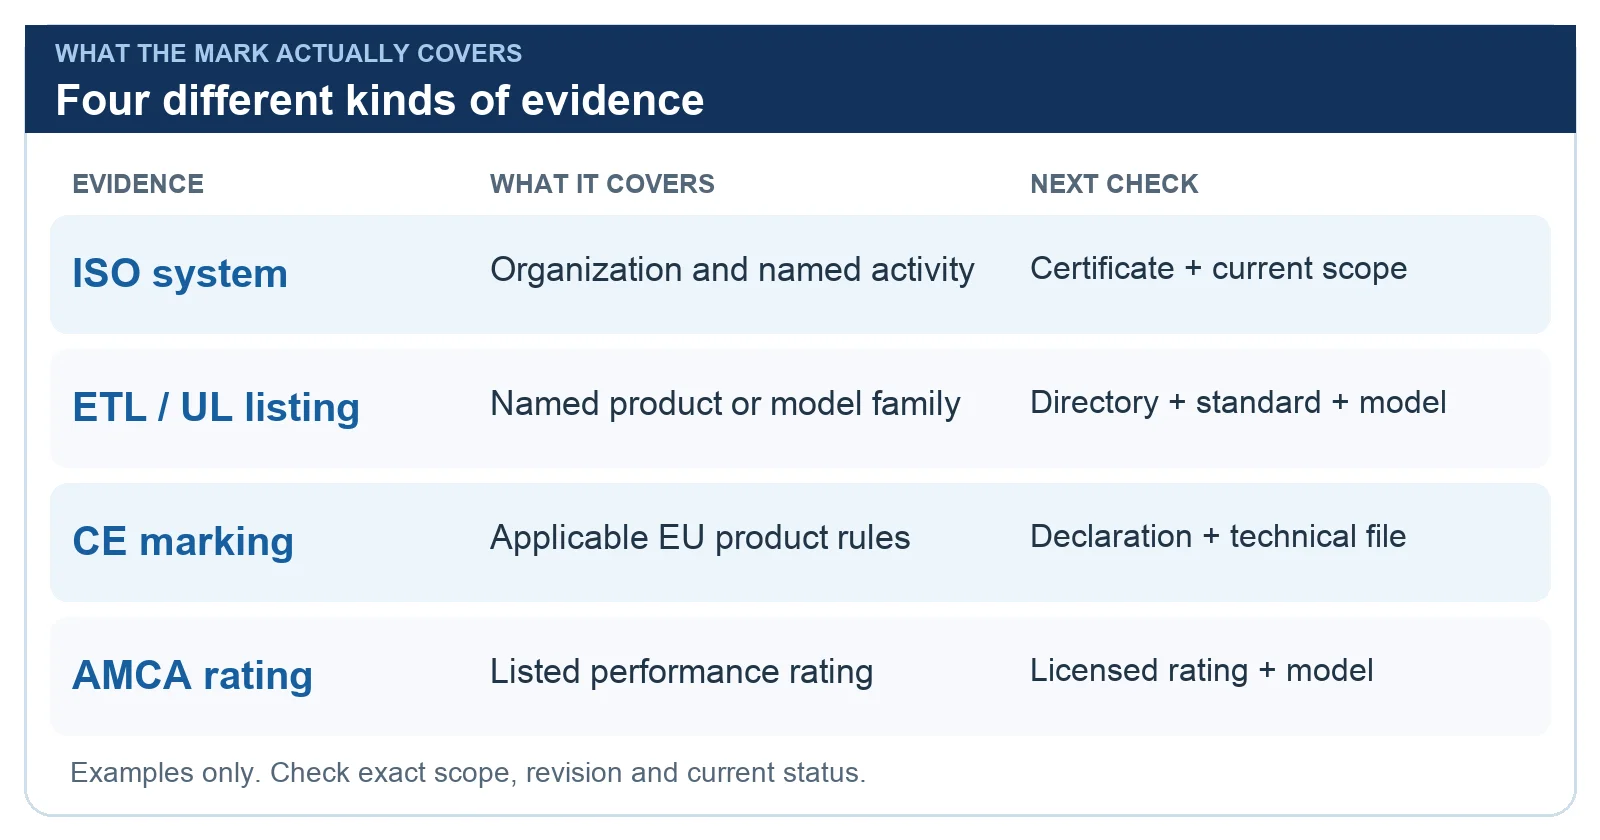Click 'Declaration + technical file' cell
1600x840 pixels.
(x=1218, y=536)
